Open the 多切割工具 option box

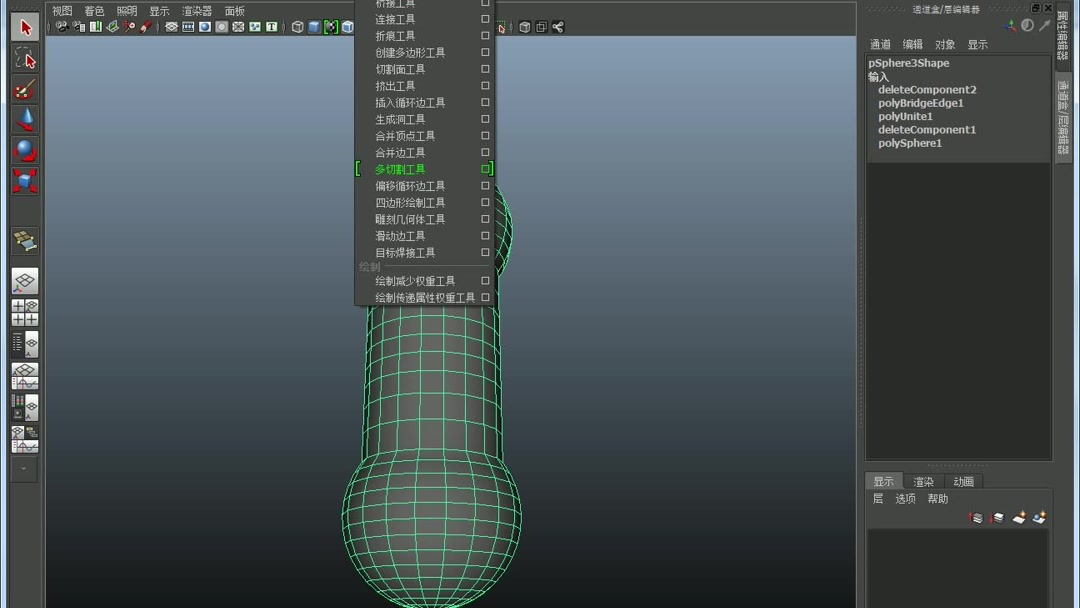click(487, 169)
